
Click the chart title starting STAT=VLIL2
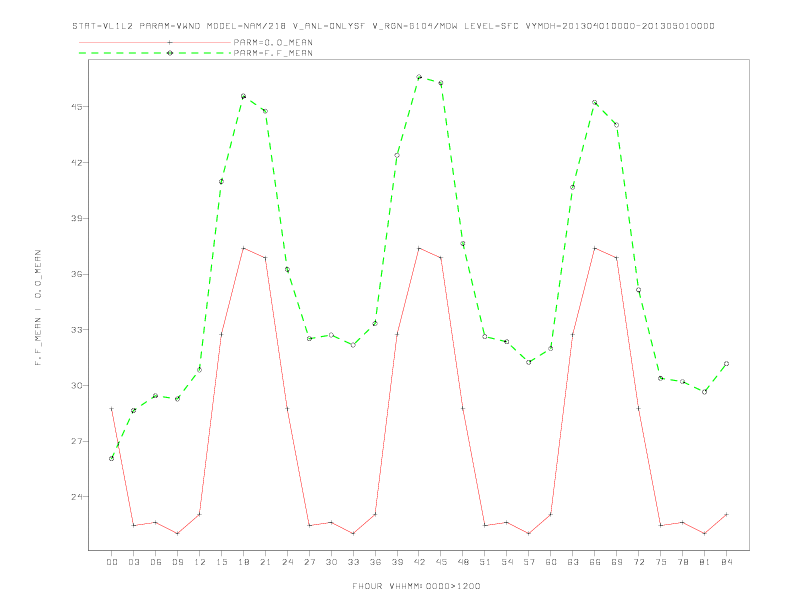point(393,26)
